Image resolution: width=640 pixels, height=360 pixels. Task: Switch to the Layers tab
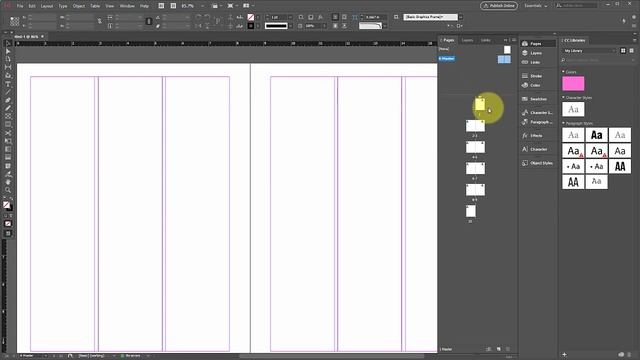467,40
